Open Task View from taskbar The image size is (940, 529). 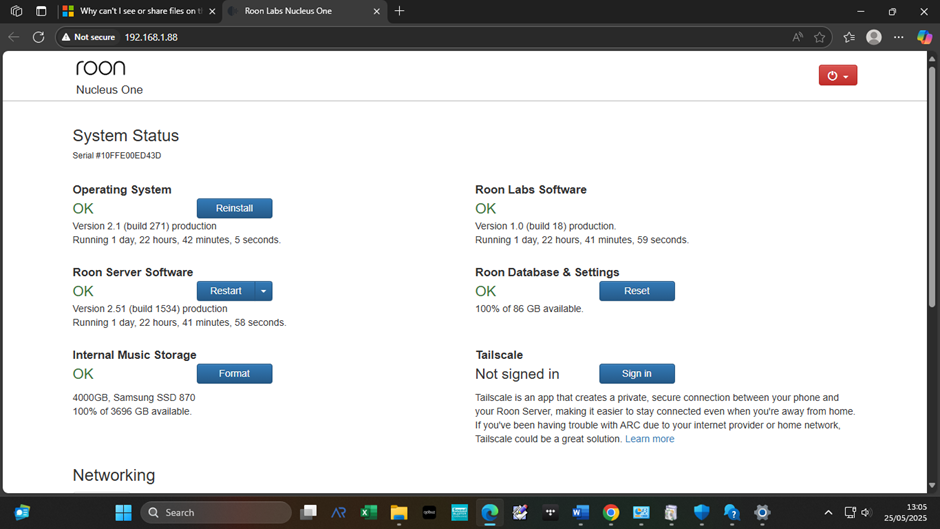pos(308,513)
